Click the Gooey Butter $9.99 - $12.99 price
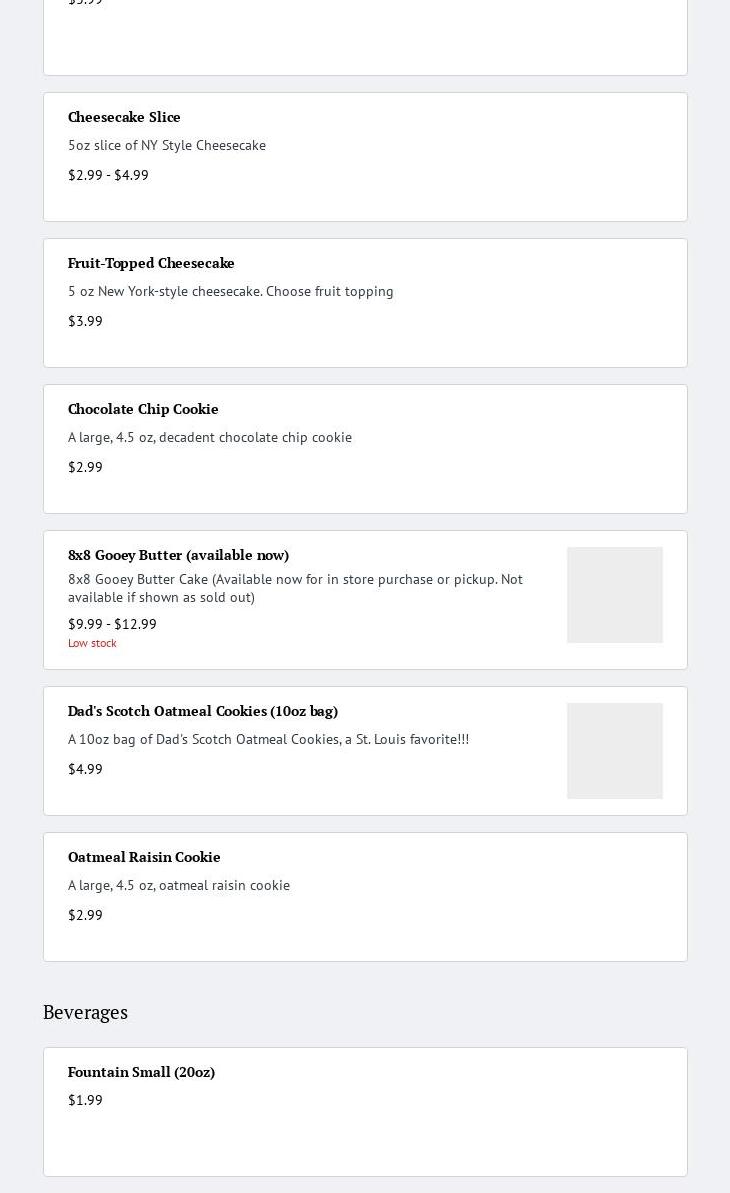This screenshot has height=1193, width=730. [x=112, y=624]
